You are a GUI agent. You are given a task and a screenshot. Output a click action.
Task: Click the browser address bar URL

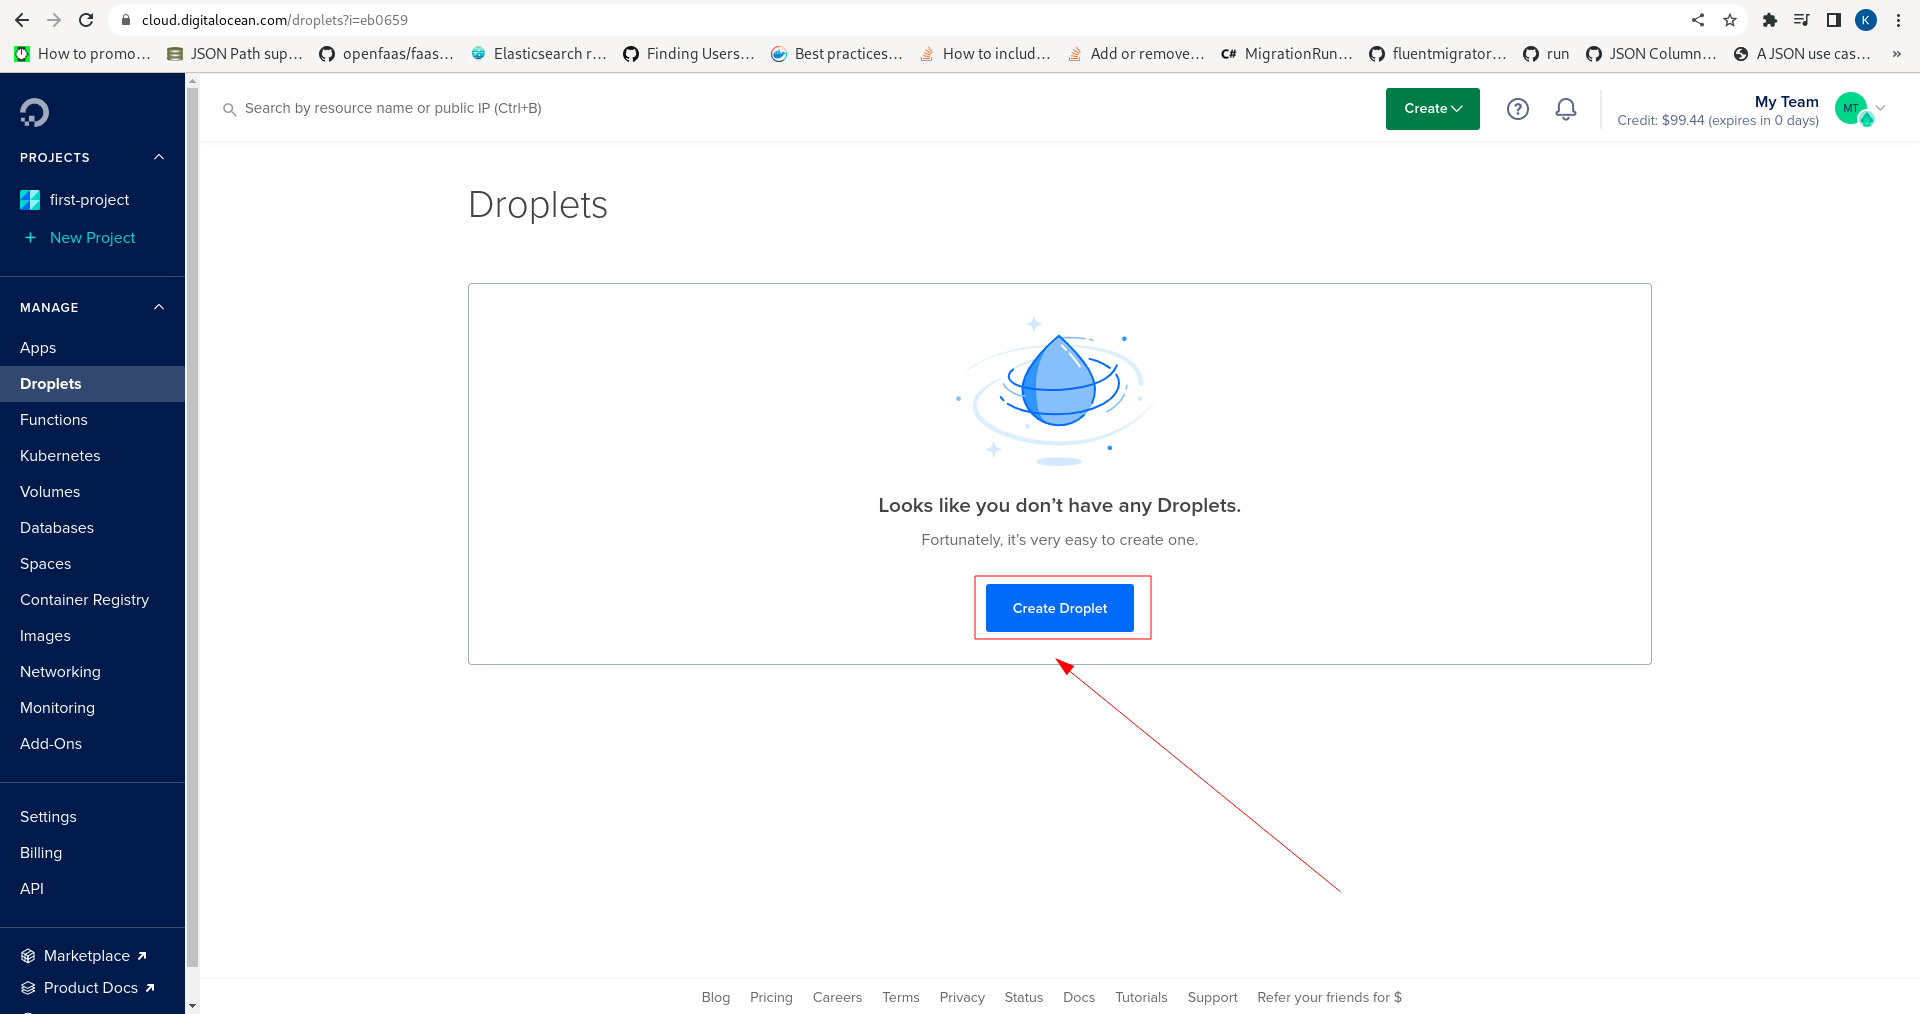click(275, 20)
